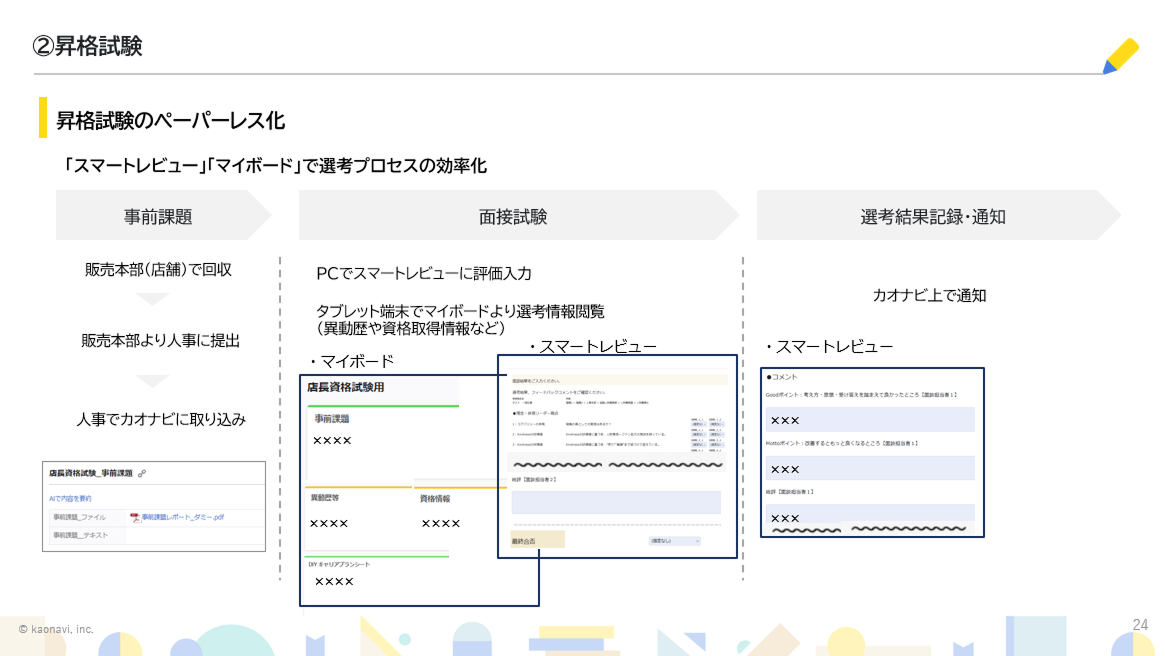Click the text カオナビ上で通知
The image size is (1165, 656).
tap(929, 295)
